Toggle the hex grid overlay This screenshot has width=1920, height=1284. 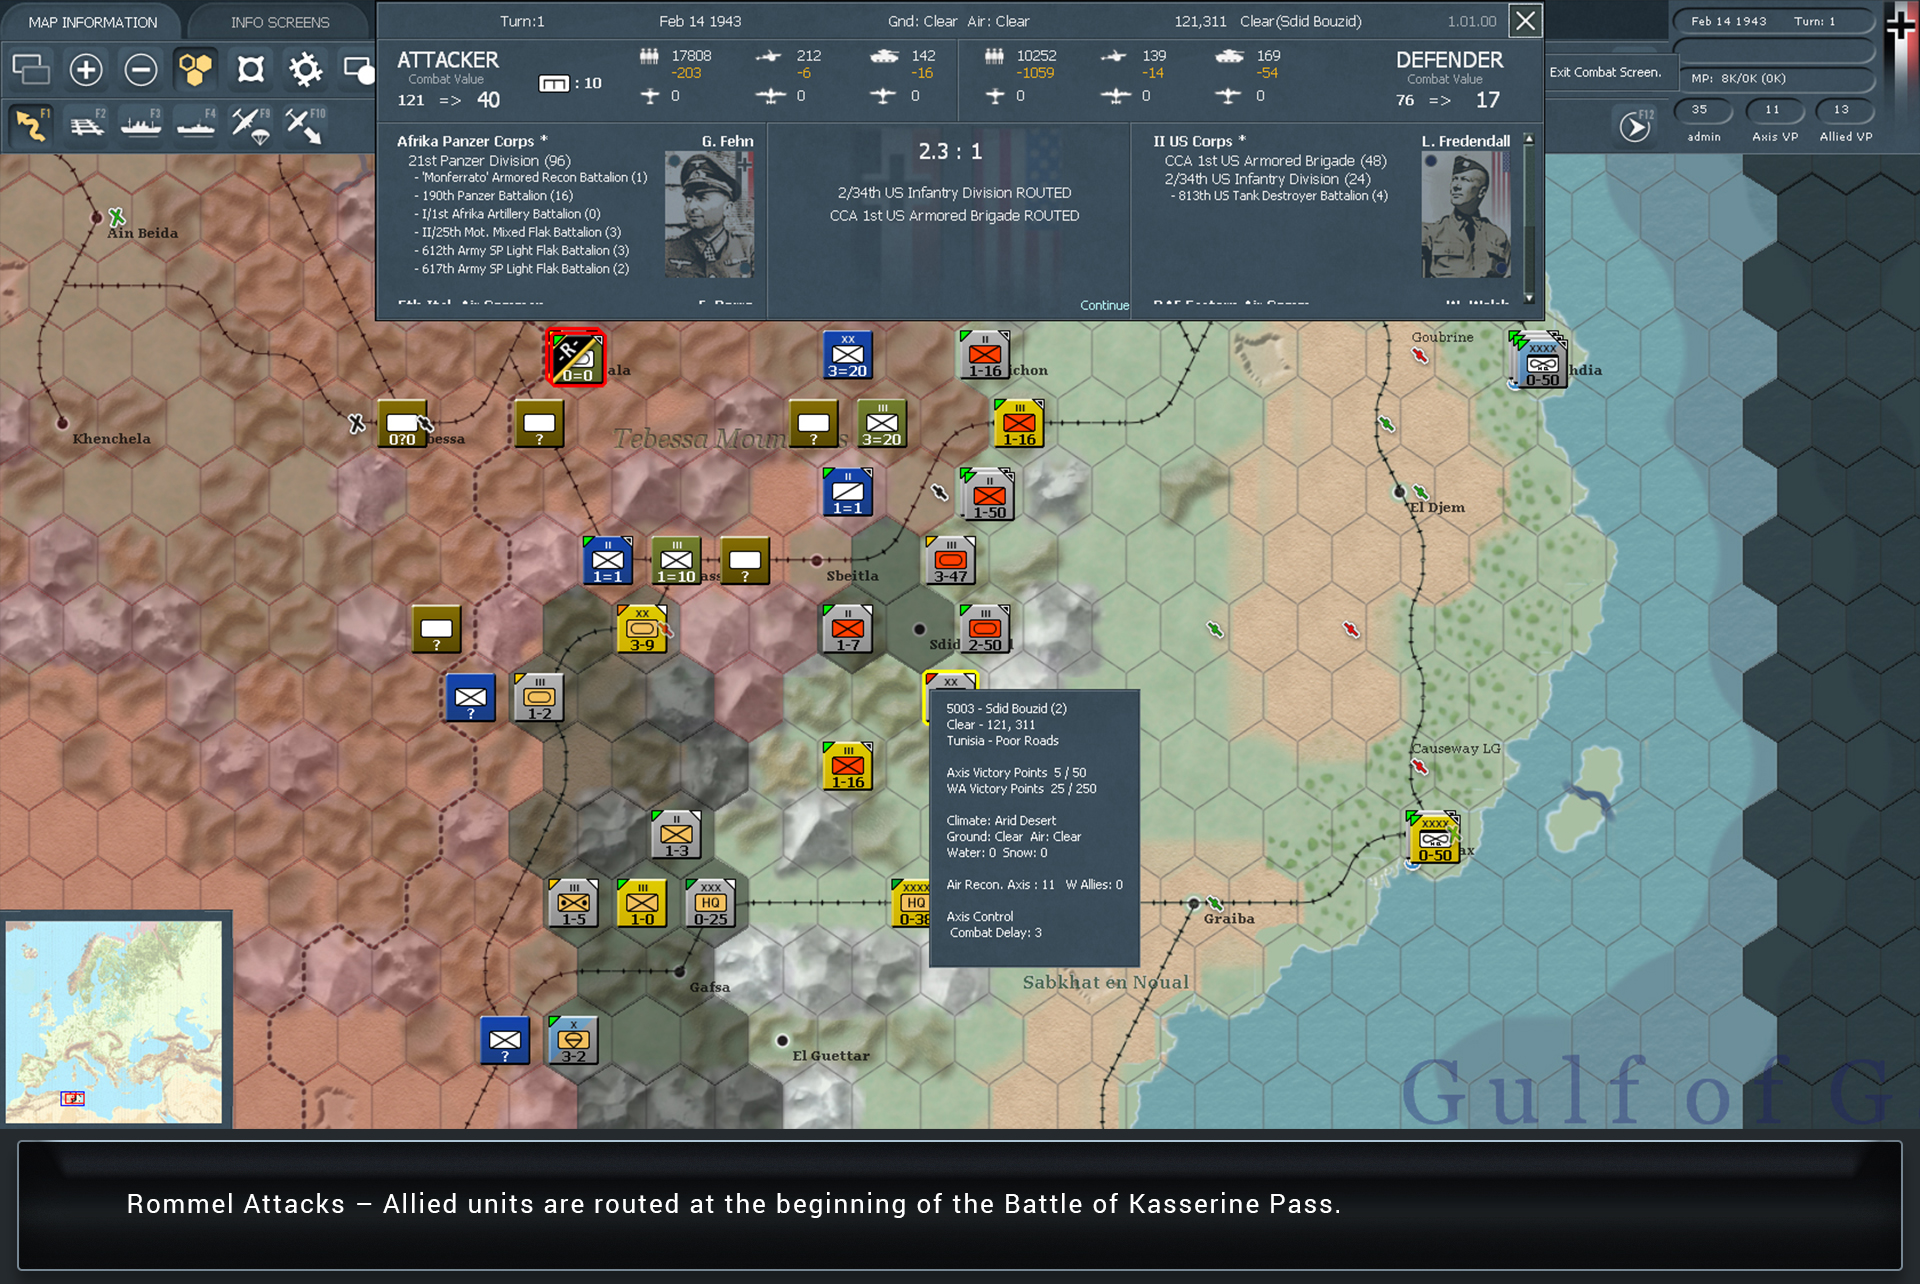[196, 70]
